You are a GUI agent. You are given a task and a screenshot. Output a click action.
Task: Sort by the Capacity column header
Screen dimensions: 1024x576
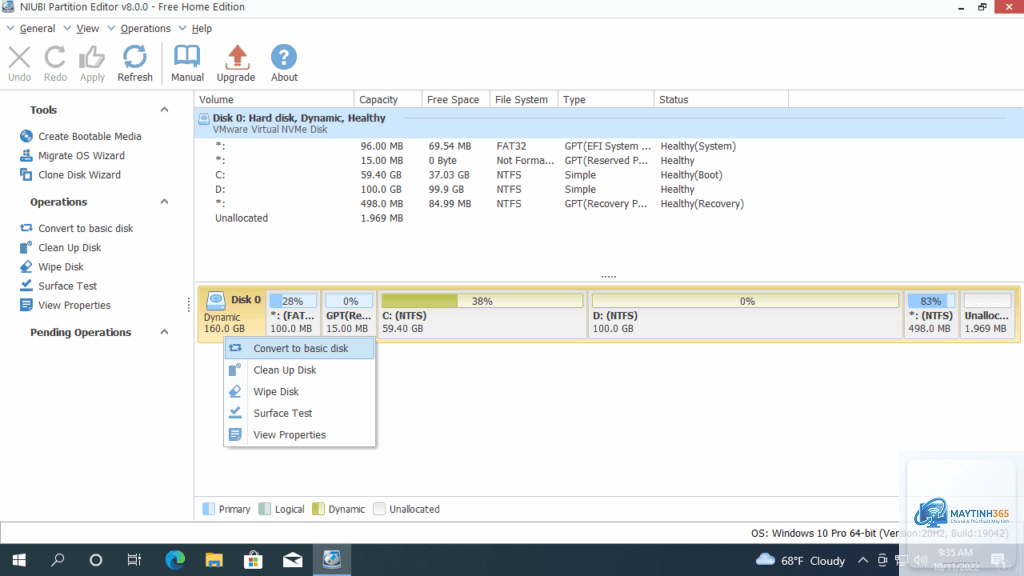pos(388,100)
